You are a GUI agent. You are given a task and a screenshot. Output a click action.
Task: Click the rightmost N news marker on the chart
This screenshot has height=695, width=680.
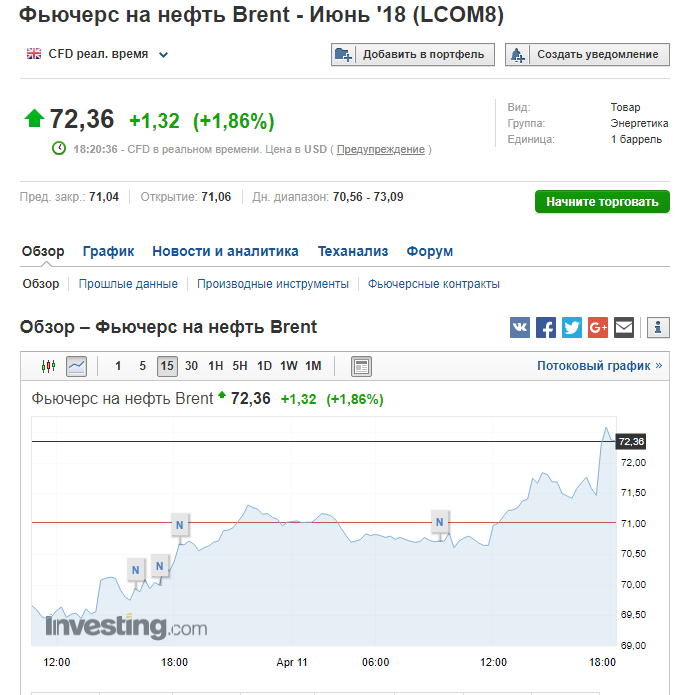[x=440, y=521]
